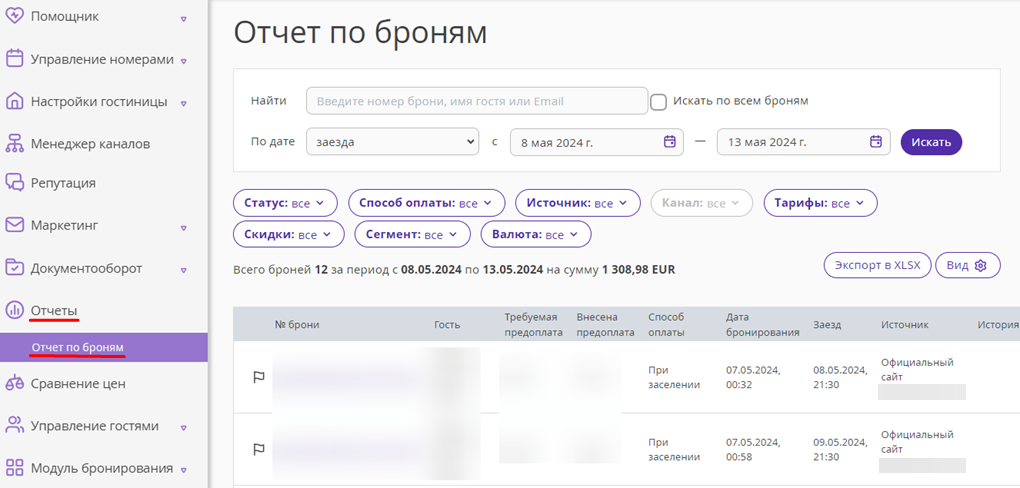This screenshot has height=488, width=1020.
Task: Expand the Управление гостями submenu arrow
Action: coord(183,428)
